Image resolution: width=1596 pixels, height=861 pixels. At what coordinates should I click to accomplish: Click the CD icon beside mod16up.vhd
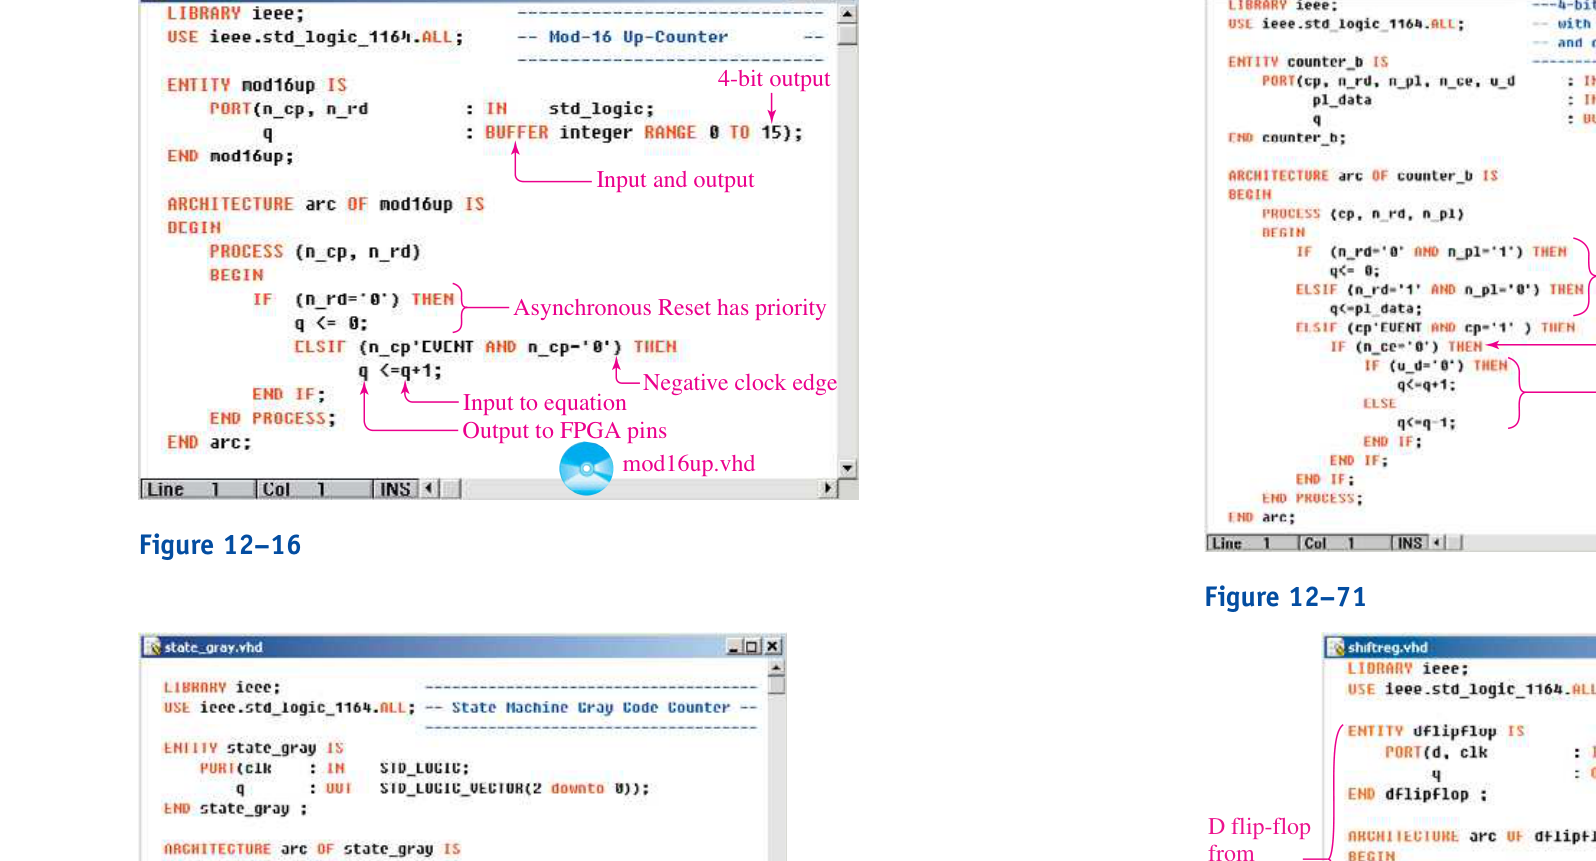tap(586, 468)
